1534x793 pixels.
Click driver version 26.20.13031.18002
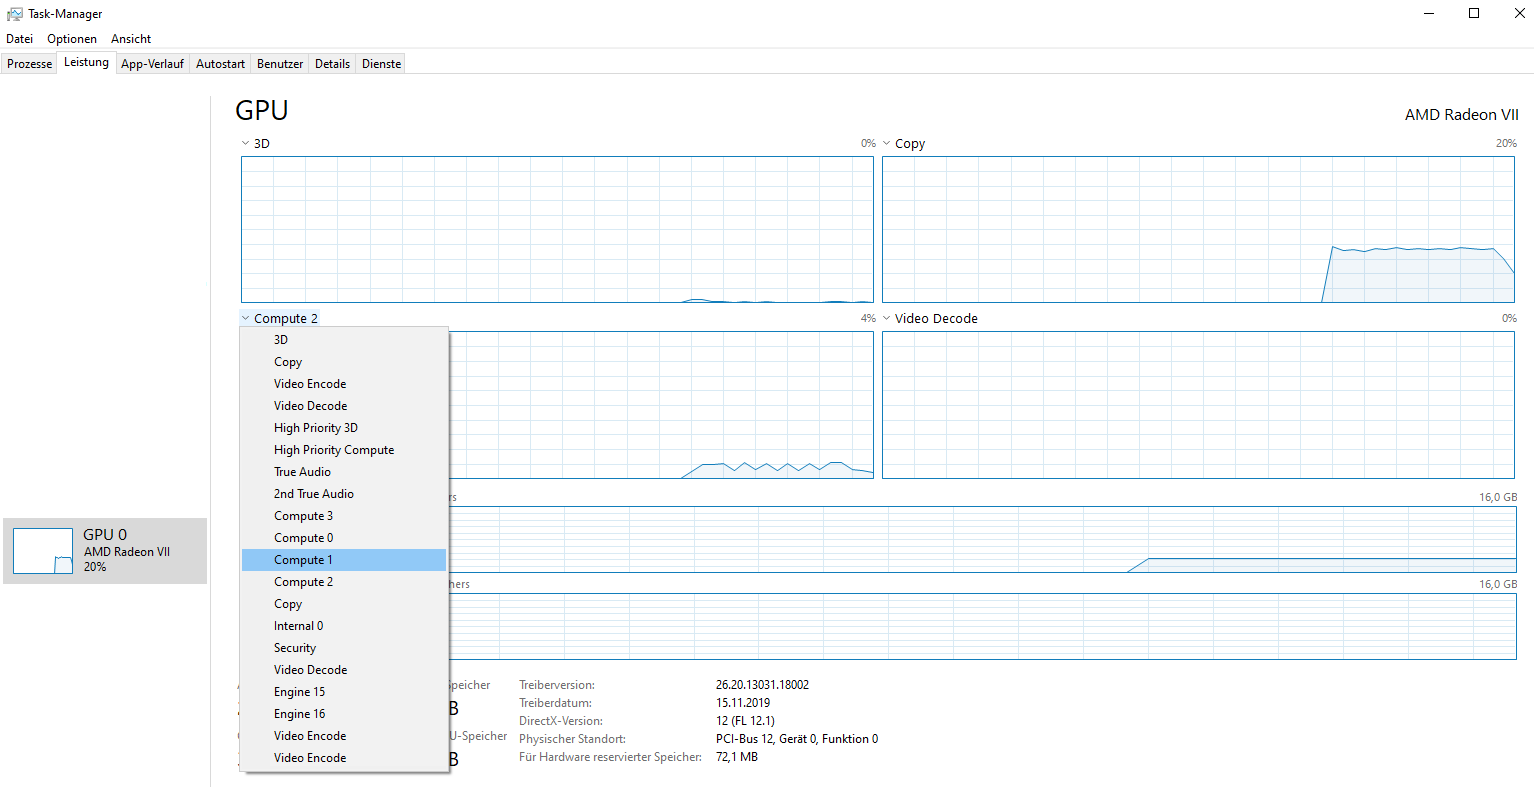click(x=762, y=685)
